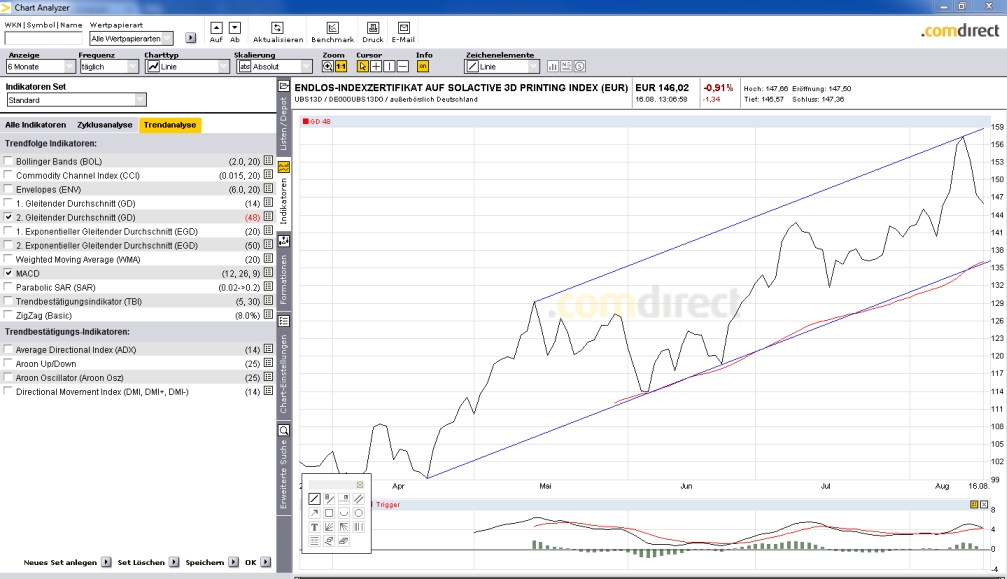Viewport: 1007px width, 579px height.
Task: Open the Chart-Einstellungen side panel
Action: pos(283,367)
